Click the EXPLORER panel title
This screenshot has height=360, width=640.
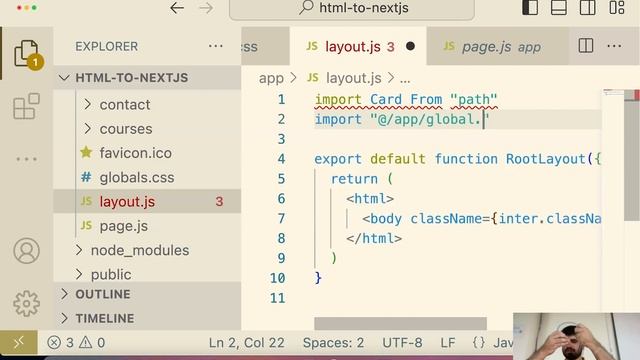coord(107,47)
